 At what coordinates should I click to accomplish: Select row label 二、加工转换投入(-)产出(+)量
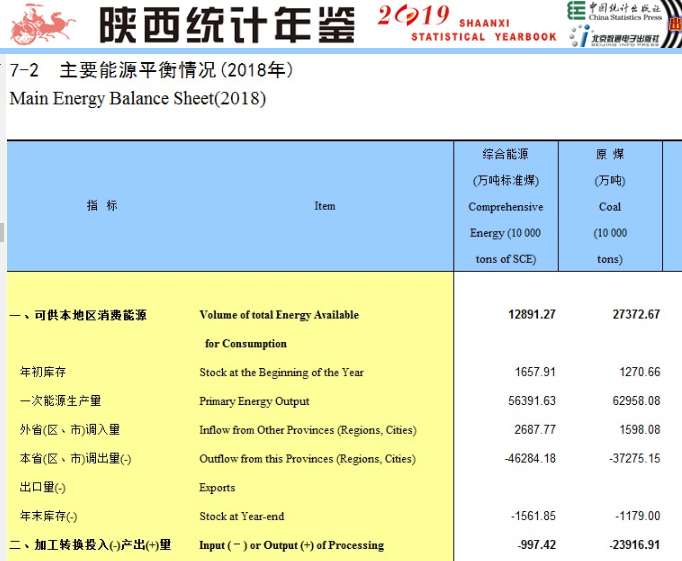pyautogui.click(x=90, y=544)
